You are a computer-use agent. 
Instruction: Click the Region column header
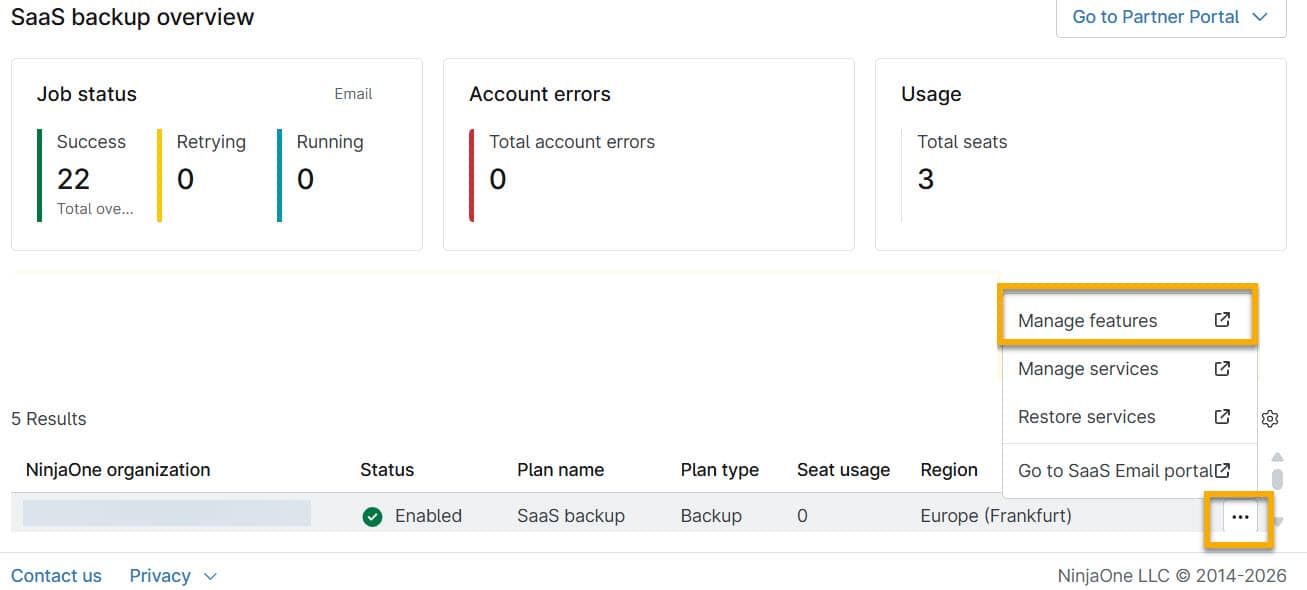(x=948, y=470)
